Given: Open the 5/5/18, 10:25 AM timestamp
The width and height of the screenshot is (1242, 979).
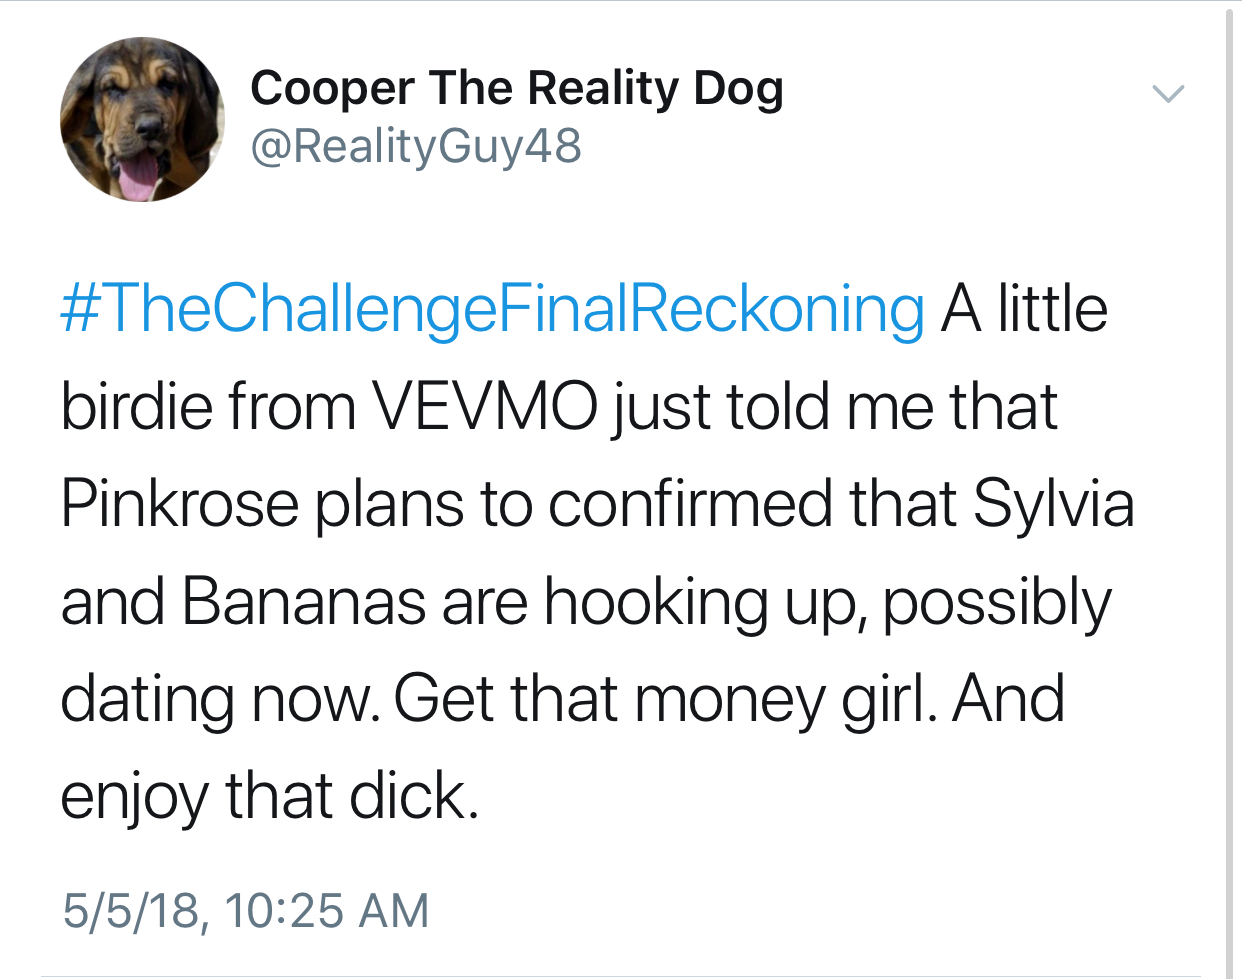Looking at the screenshot, I should click(245, 910).
